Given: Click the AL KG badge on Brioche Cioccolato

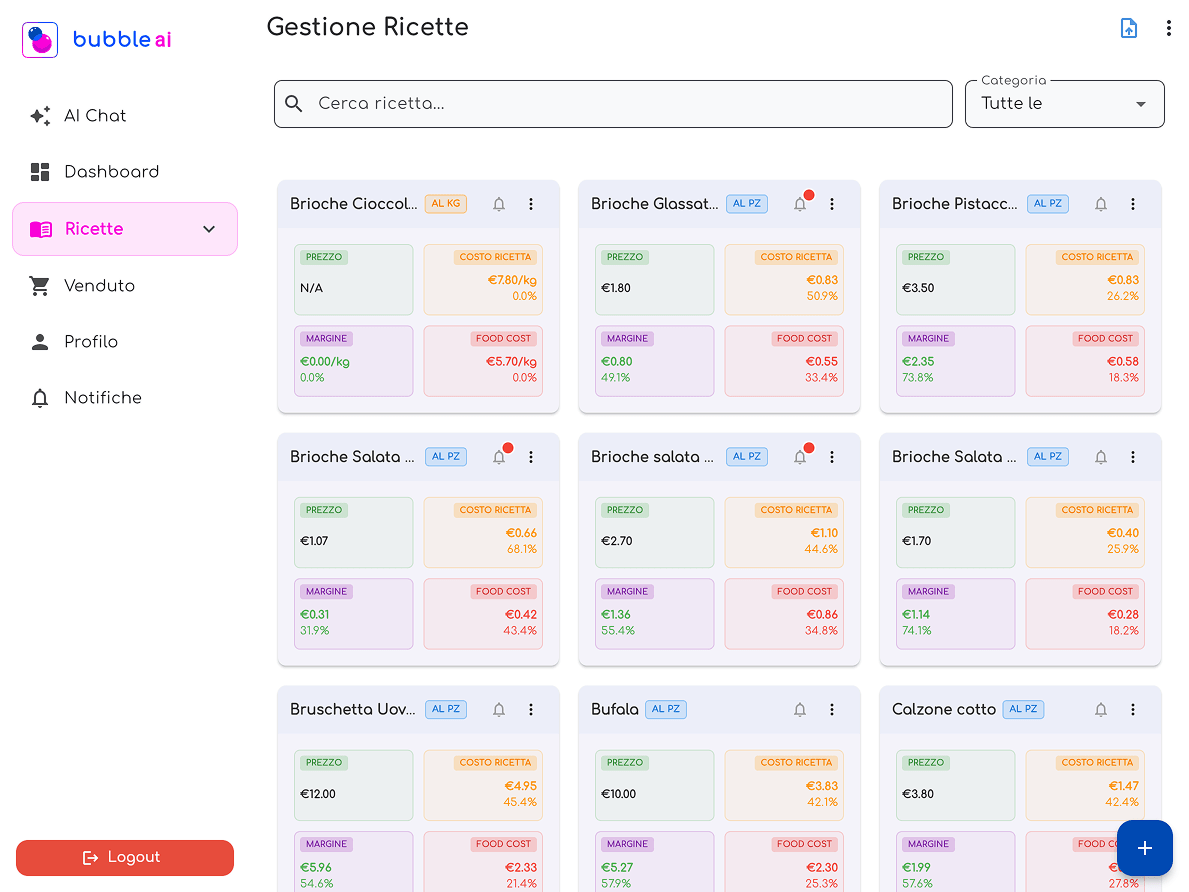Looking at the screenshot, I should click(446, 203).
